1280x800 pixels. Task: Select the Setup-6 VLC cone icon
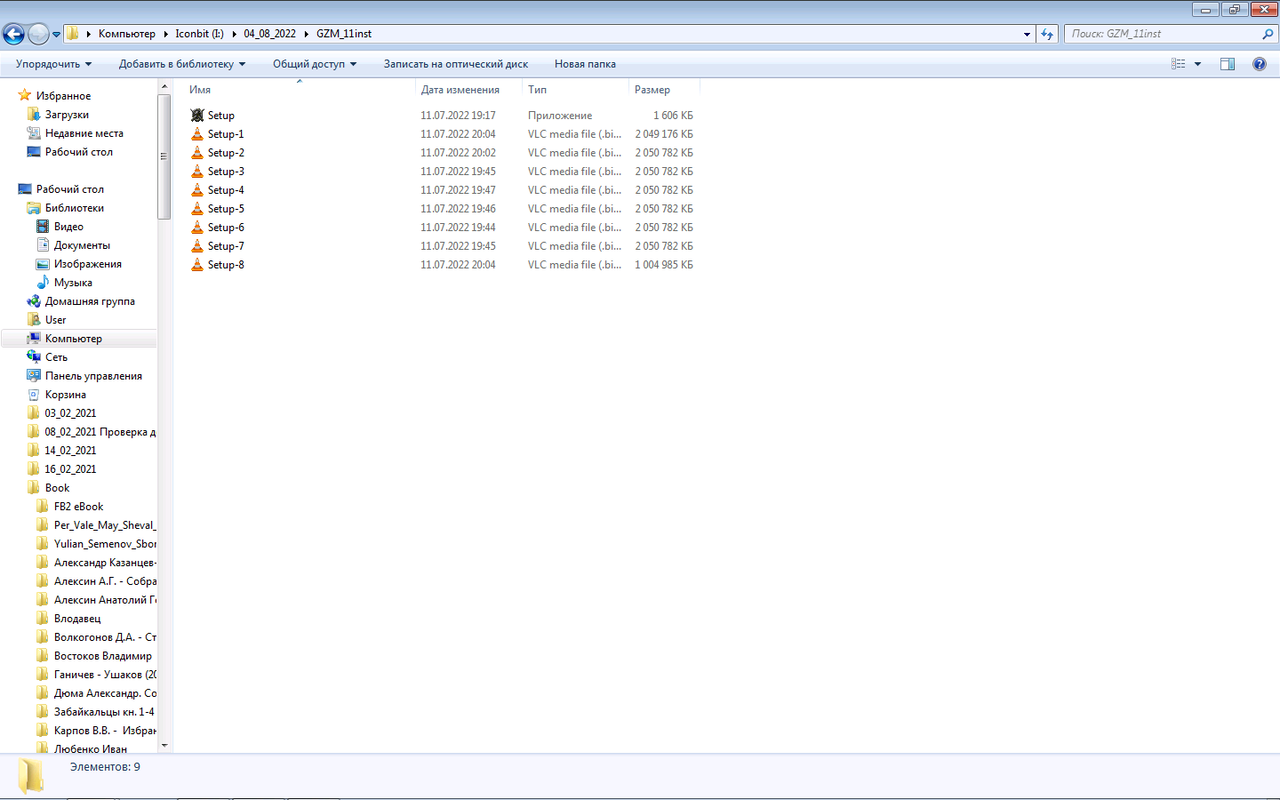pos(197,228)
